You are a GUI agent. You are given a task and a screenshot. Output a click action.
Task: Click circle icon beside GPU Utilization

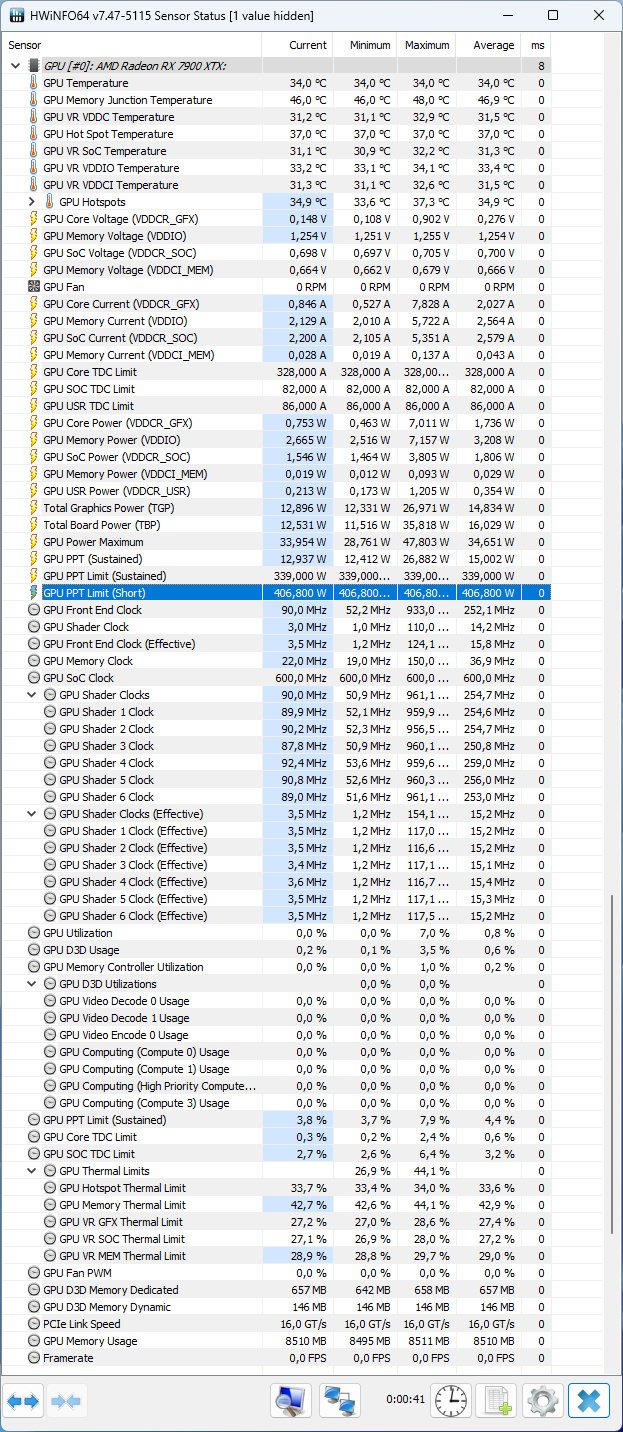point(34,933)
